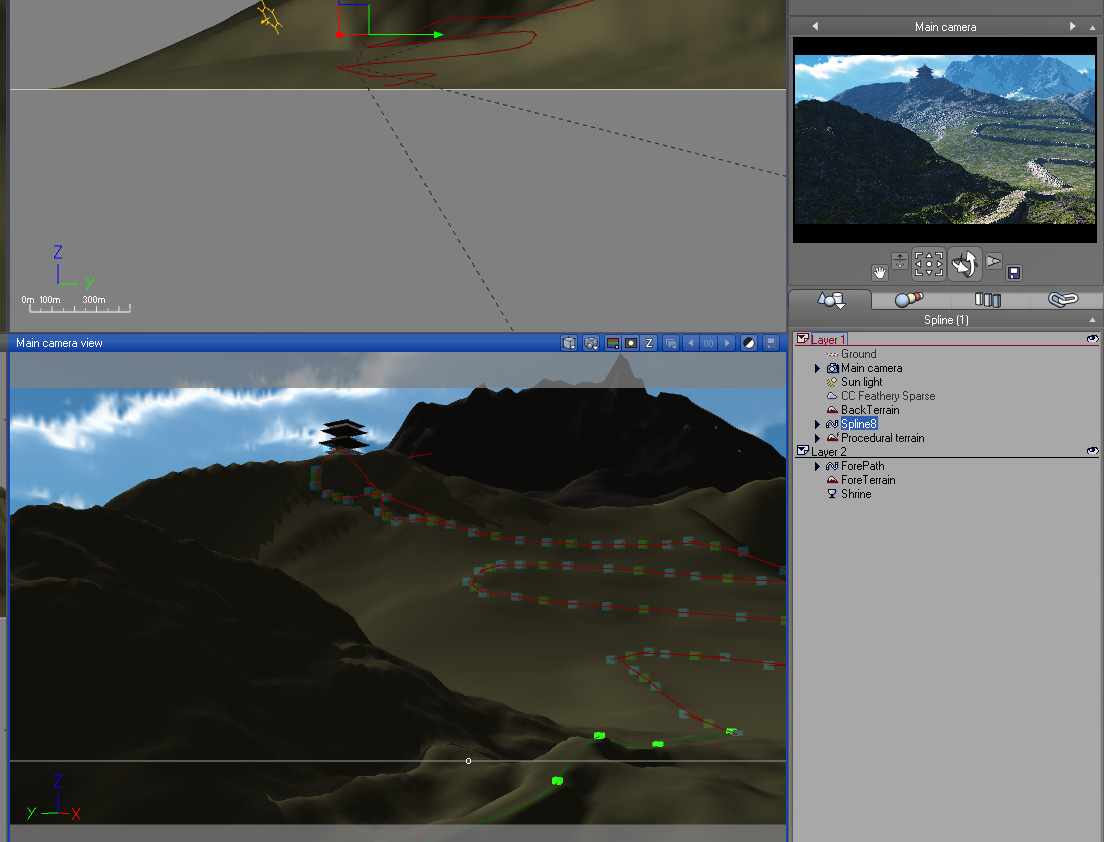Collapse the Spline (1) browser panel
The image size is (1104, 842).
click(x=1092, y=320)
